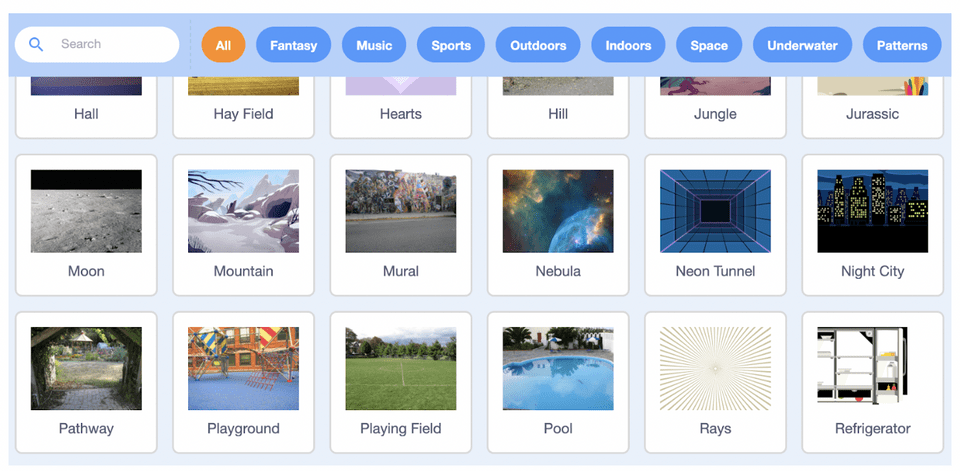Pick the Moon backdrop thumbnail
Screen dimensions: 960x471
[86, 225]
